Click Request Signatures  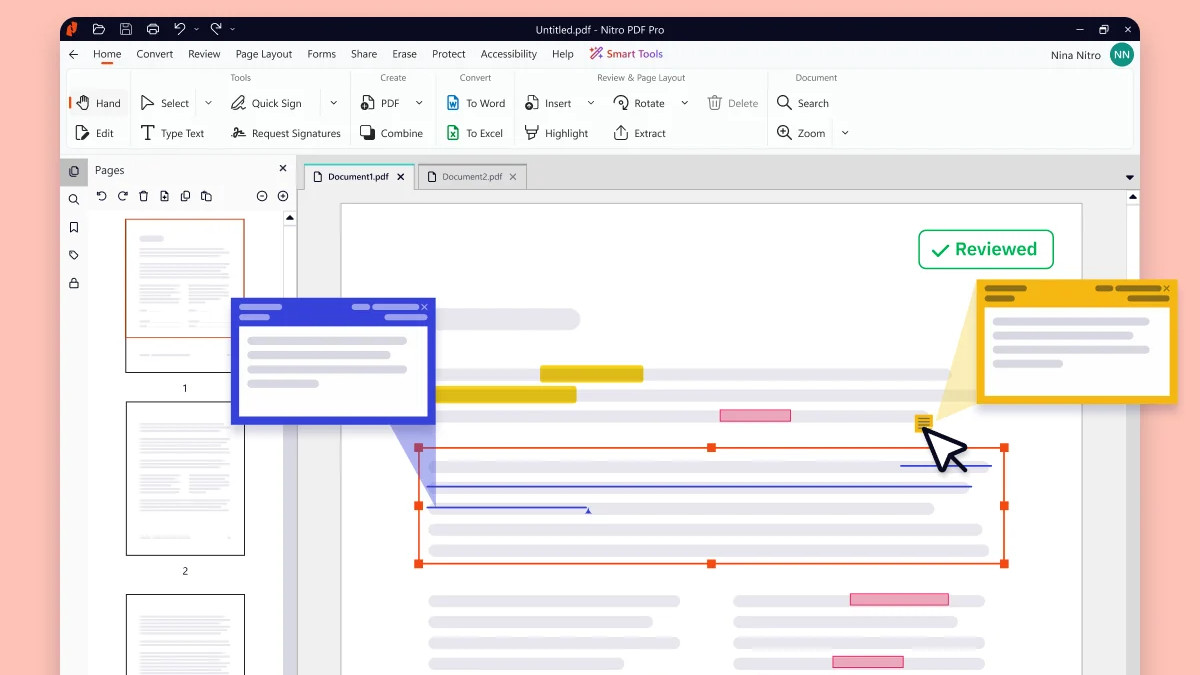tap(285, 133)
